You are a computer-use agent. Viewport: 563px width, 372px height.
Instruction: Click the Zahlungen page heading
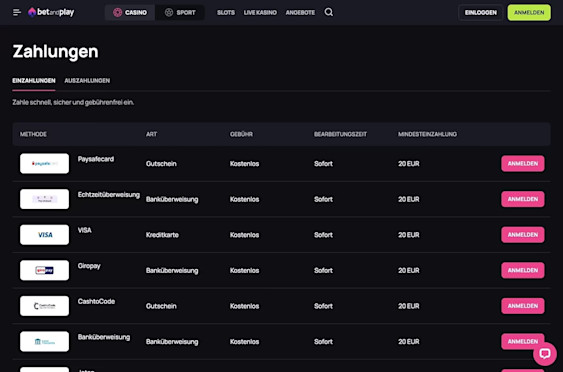pyautogui.click(x=55, y=51)
